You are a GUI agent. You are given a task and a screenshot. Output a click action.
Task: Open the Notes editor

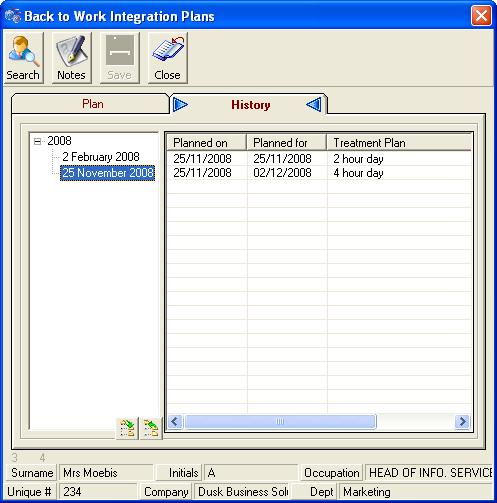(x=71, y=58)
